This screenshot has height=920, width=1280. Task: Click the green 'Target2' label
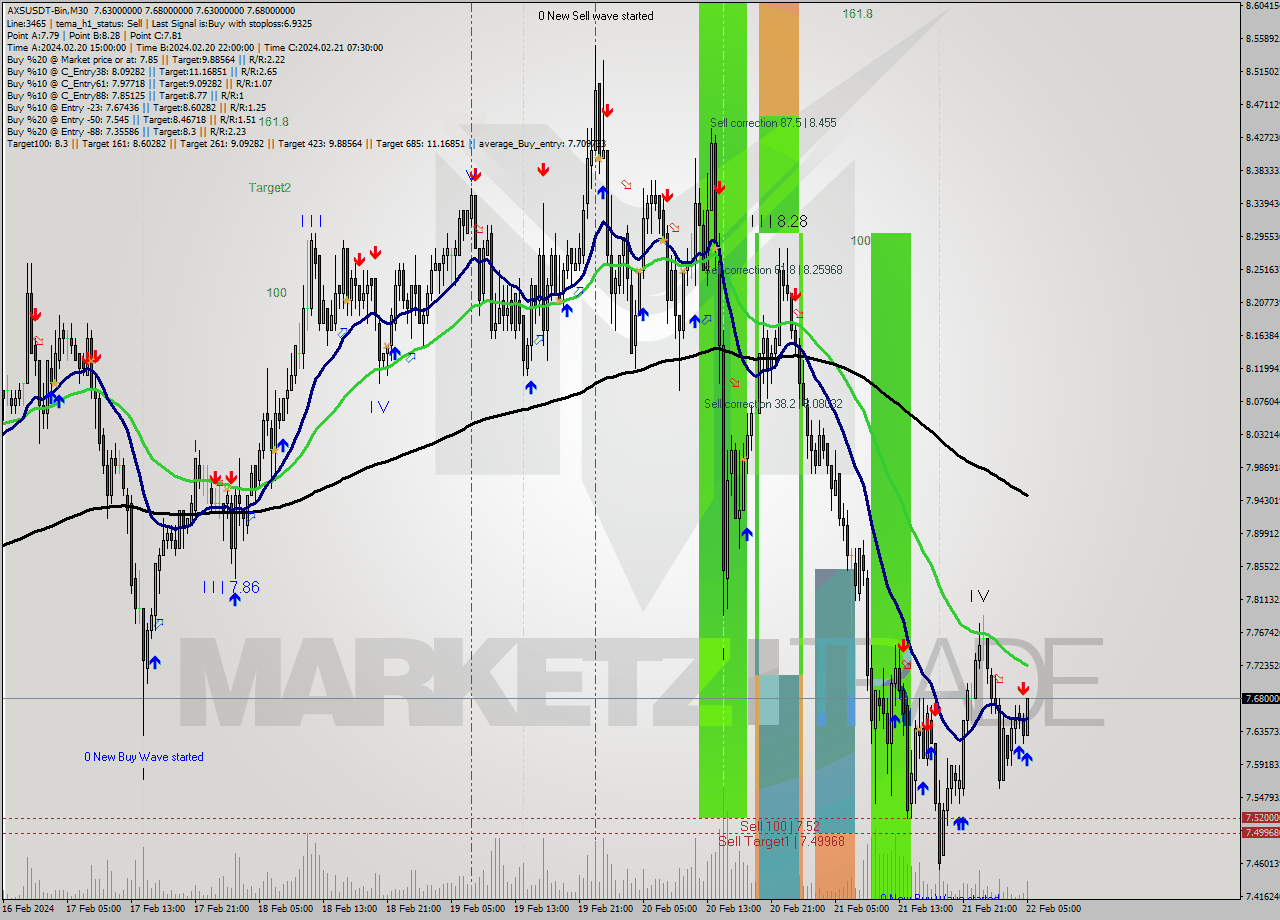click(x=270, y=187)
